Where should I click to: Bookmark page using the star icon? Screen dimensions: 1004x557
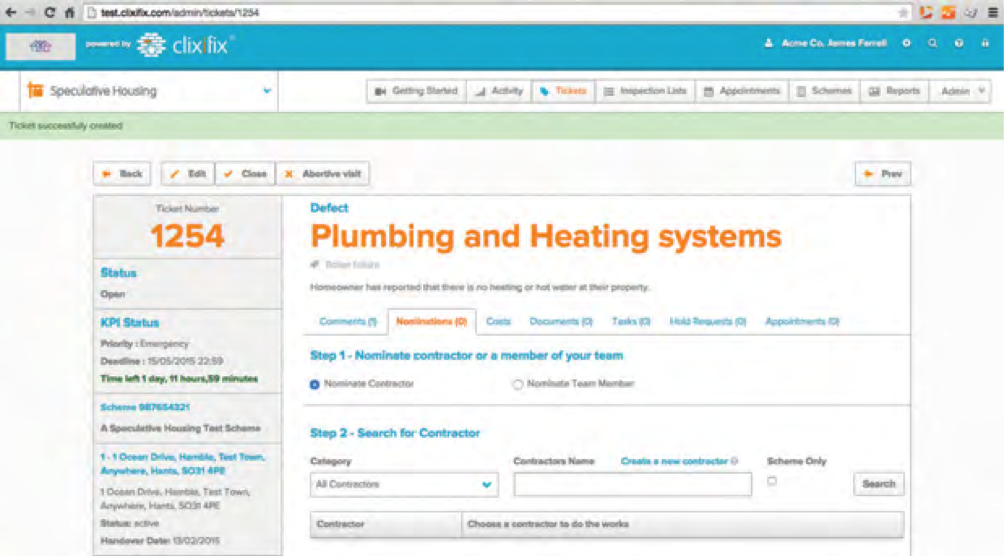click(x=903, y=13)
